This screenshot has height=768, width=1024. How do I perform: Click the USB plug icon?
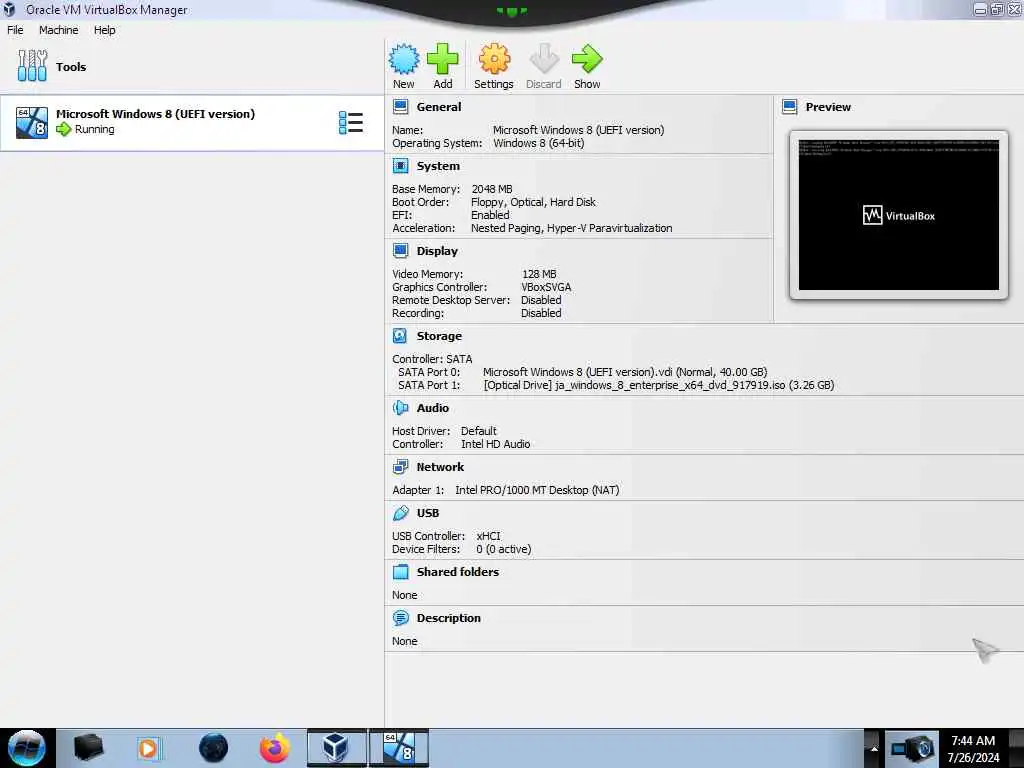pyautogui.click(x=400, y=513)
